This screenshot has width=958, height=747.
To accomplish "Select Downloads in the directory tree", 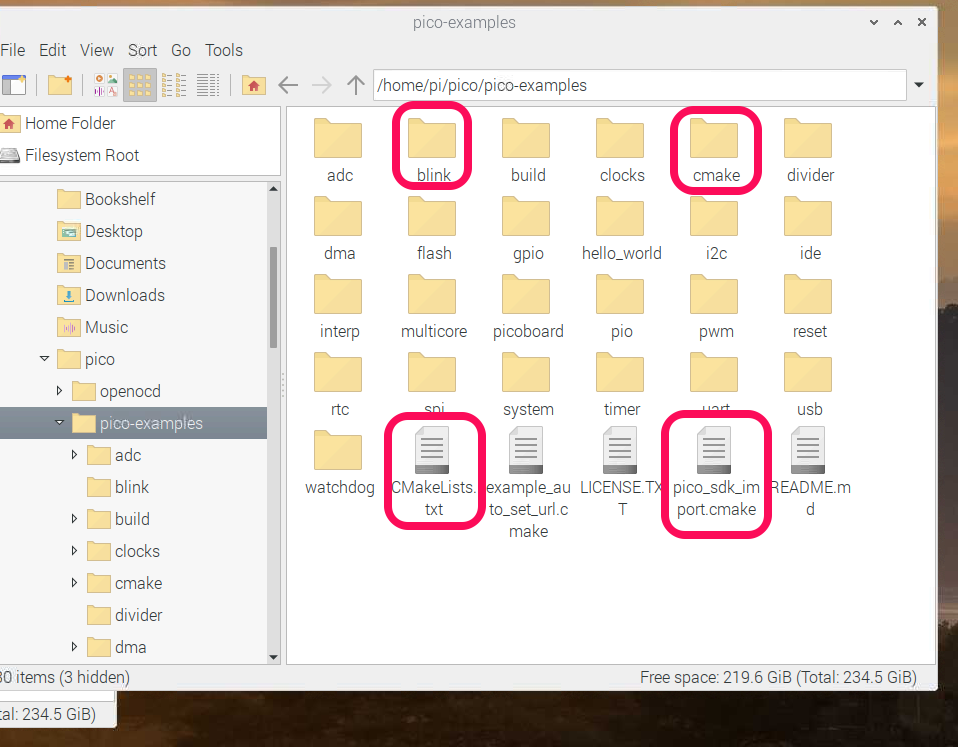I will tap(125, 296).
